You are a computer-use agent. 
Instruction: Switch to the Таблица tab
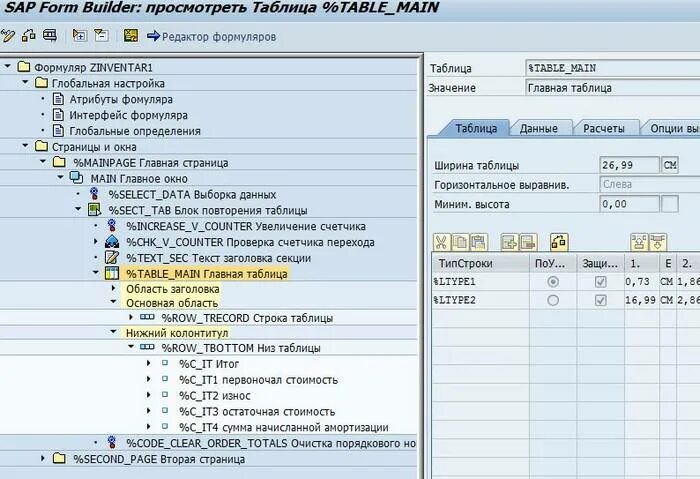coord(476,129)
